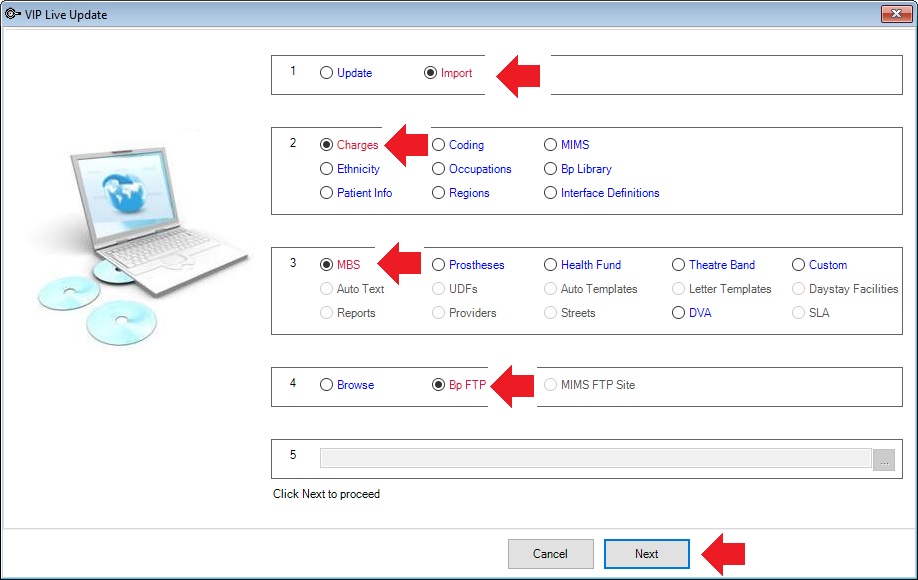Click the disabled Reports option
The width and height of the screenshot is (918, 580).
tap(347, 313)
